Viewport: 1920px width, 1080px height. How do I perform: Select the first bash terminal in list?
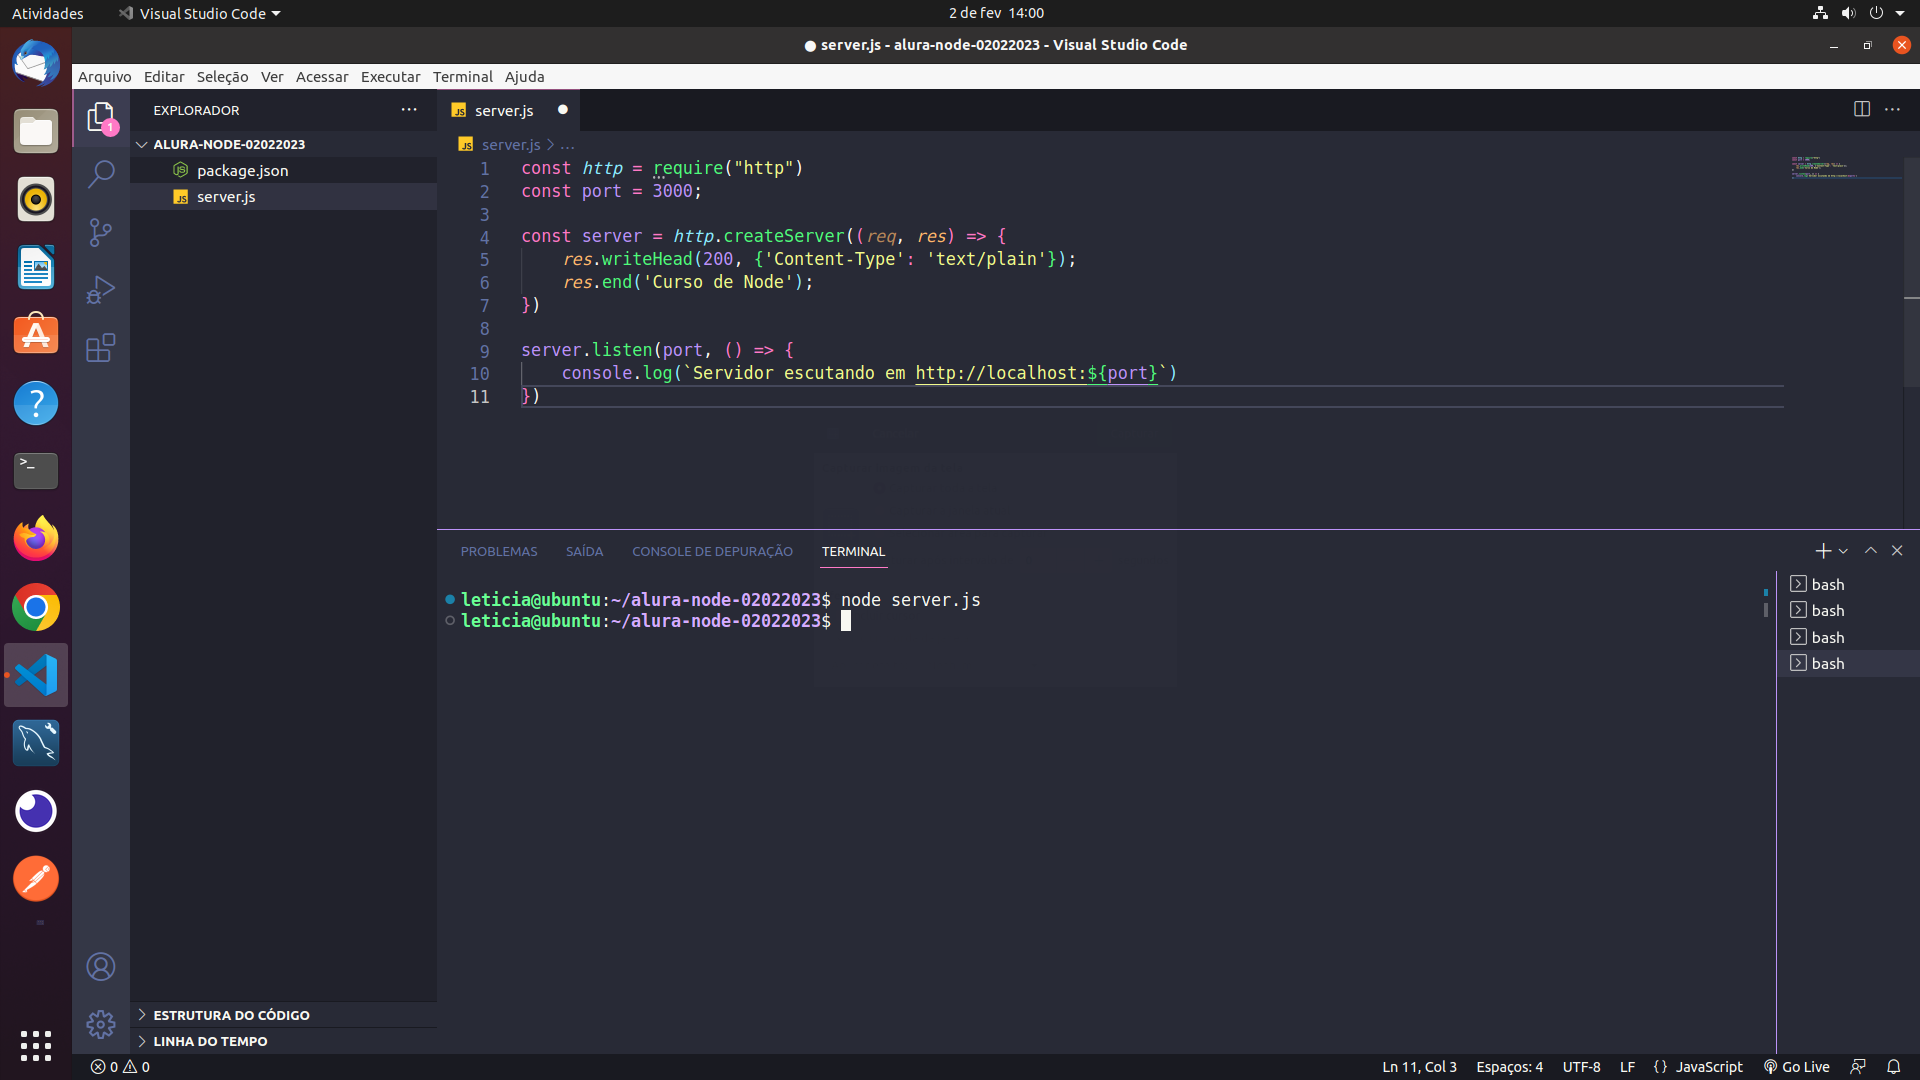[x=1848, y=584]
